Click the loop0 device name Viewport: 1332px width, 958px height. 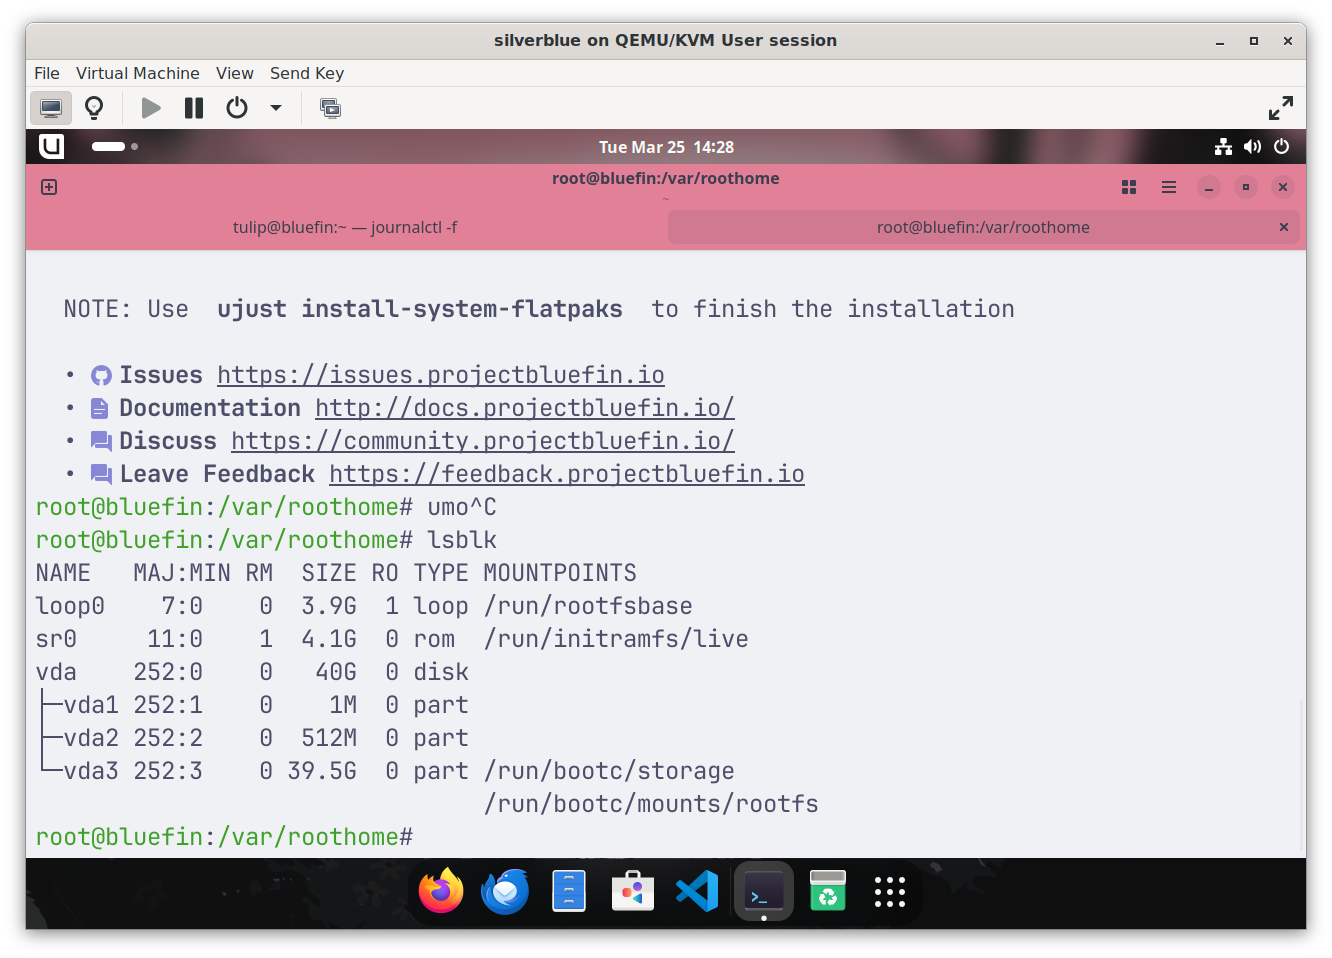[x=70, y=606]
